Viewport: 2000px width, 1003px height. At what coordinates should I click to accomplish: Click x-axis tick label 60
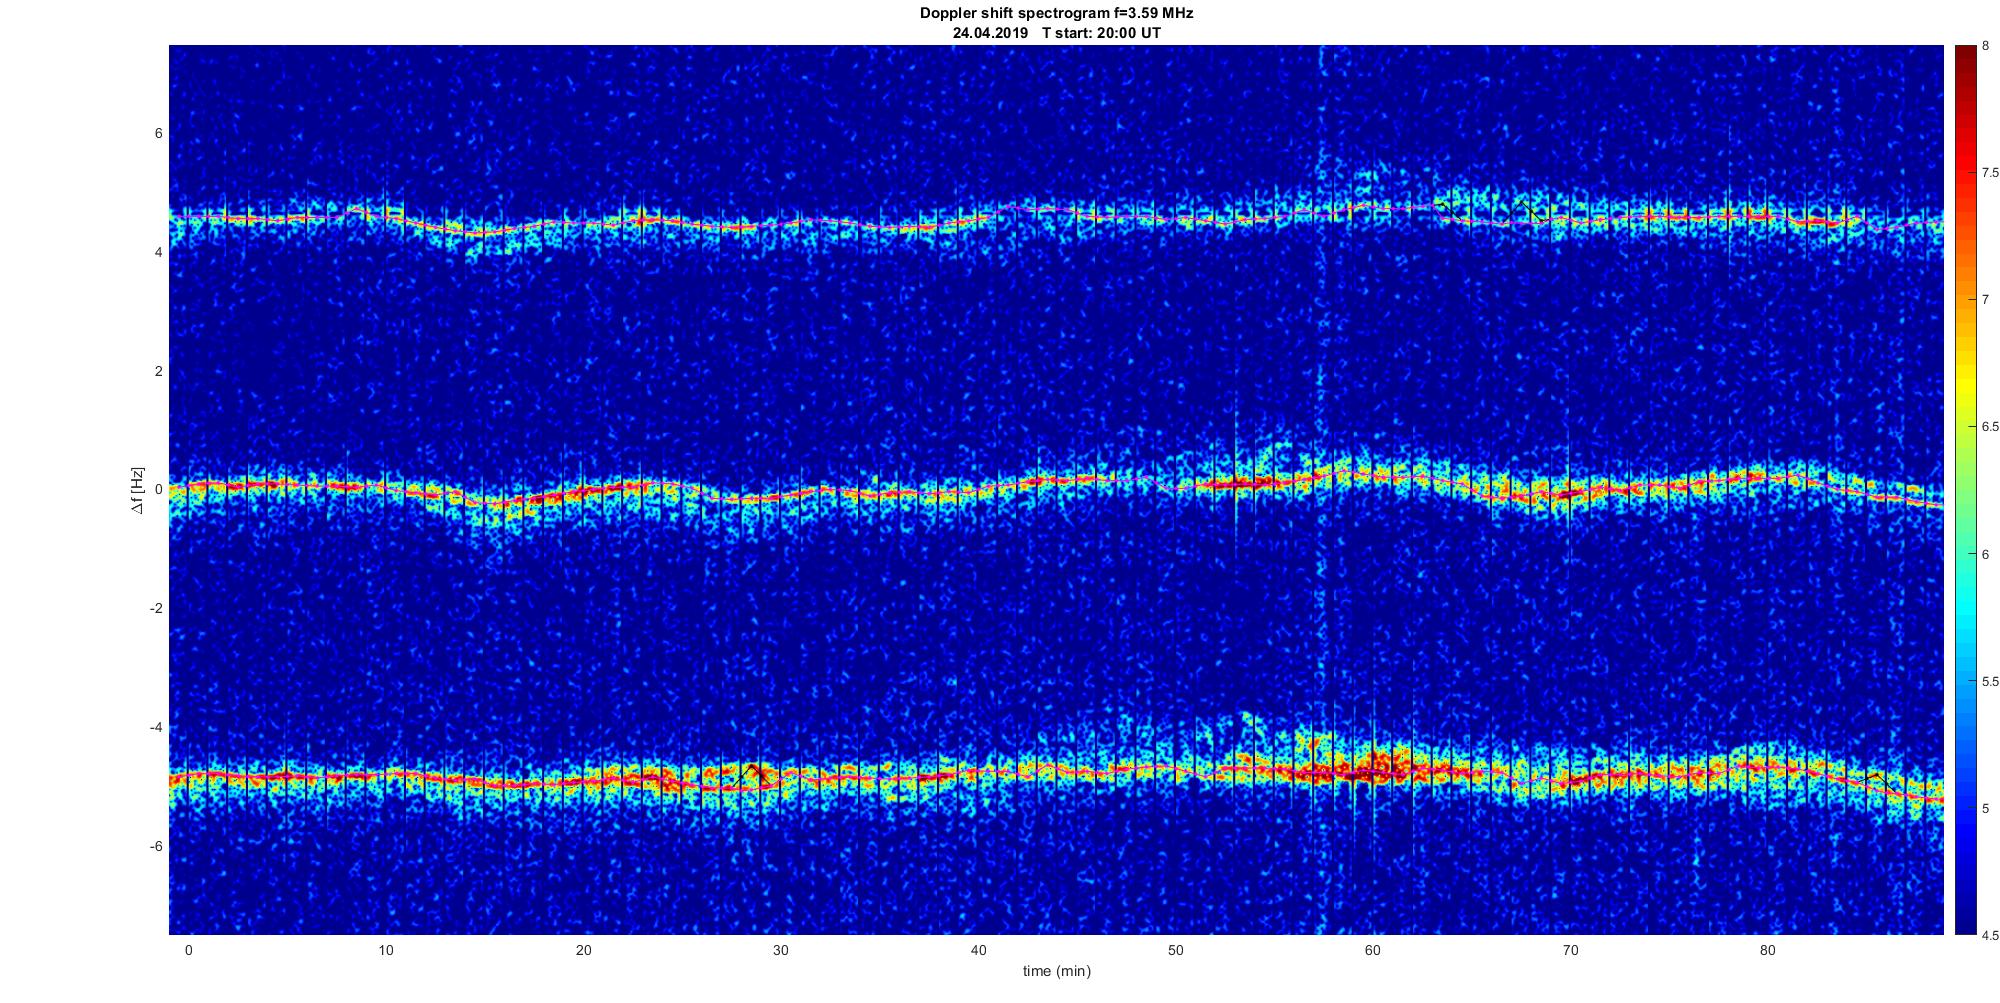[1373, 950]
